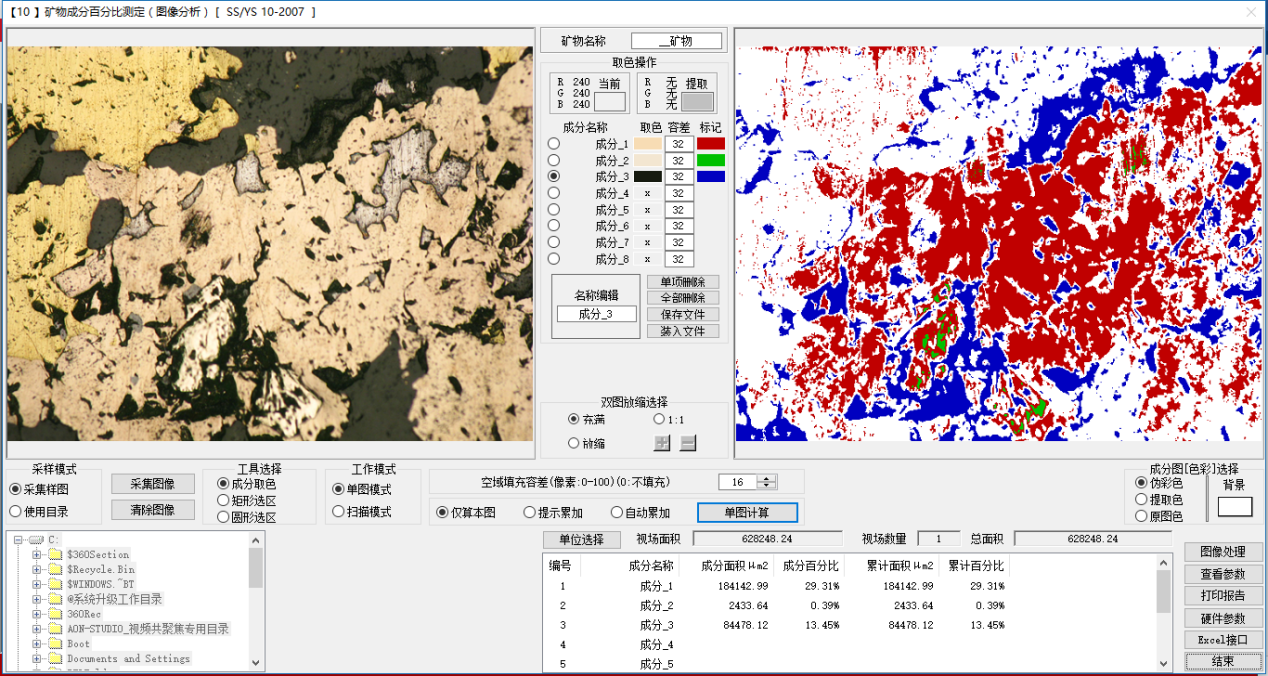Expand the Boot folder tree node
The width and height of the screenshot is (1268, 676).
pos(37,645)
